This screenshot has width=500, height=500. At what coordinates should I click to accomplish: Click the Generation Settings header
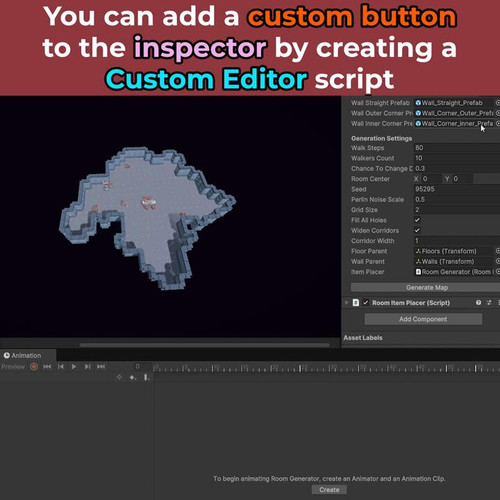tap(381, 138)
